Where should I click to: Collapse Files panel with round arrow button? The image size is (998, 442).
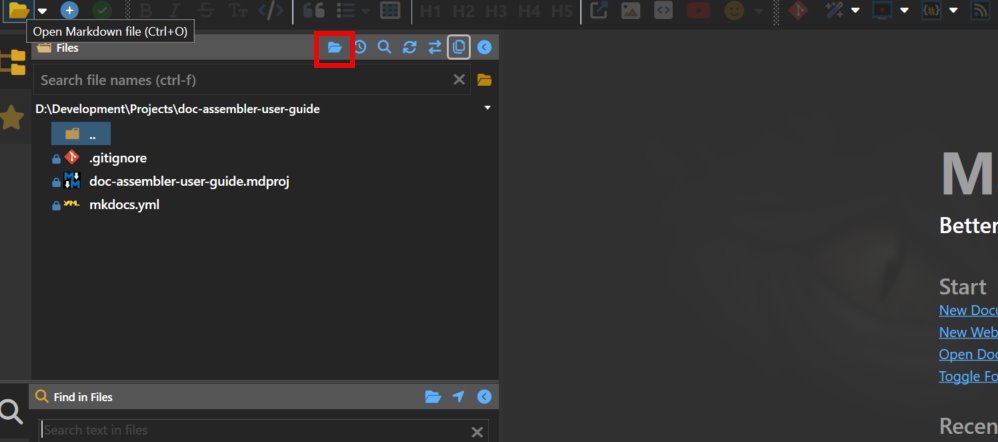[x=484, y=47]
